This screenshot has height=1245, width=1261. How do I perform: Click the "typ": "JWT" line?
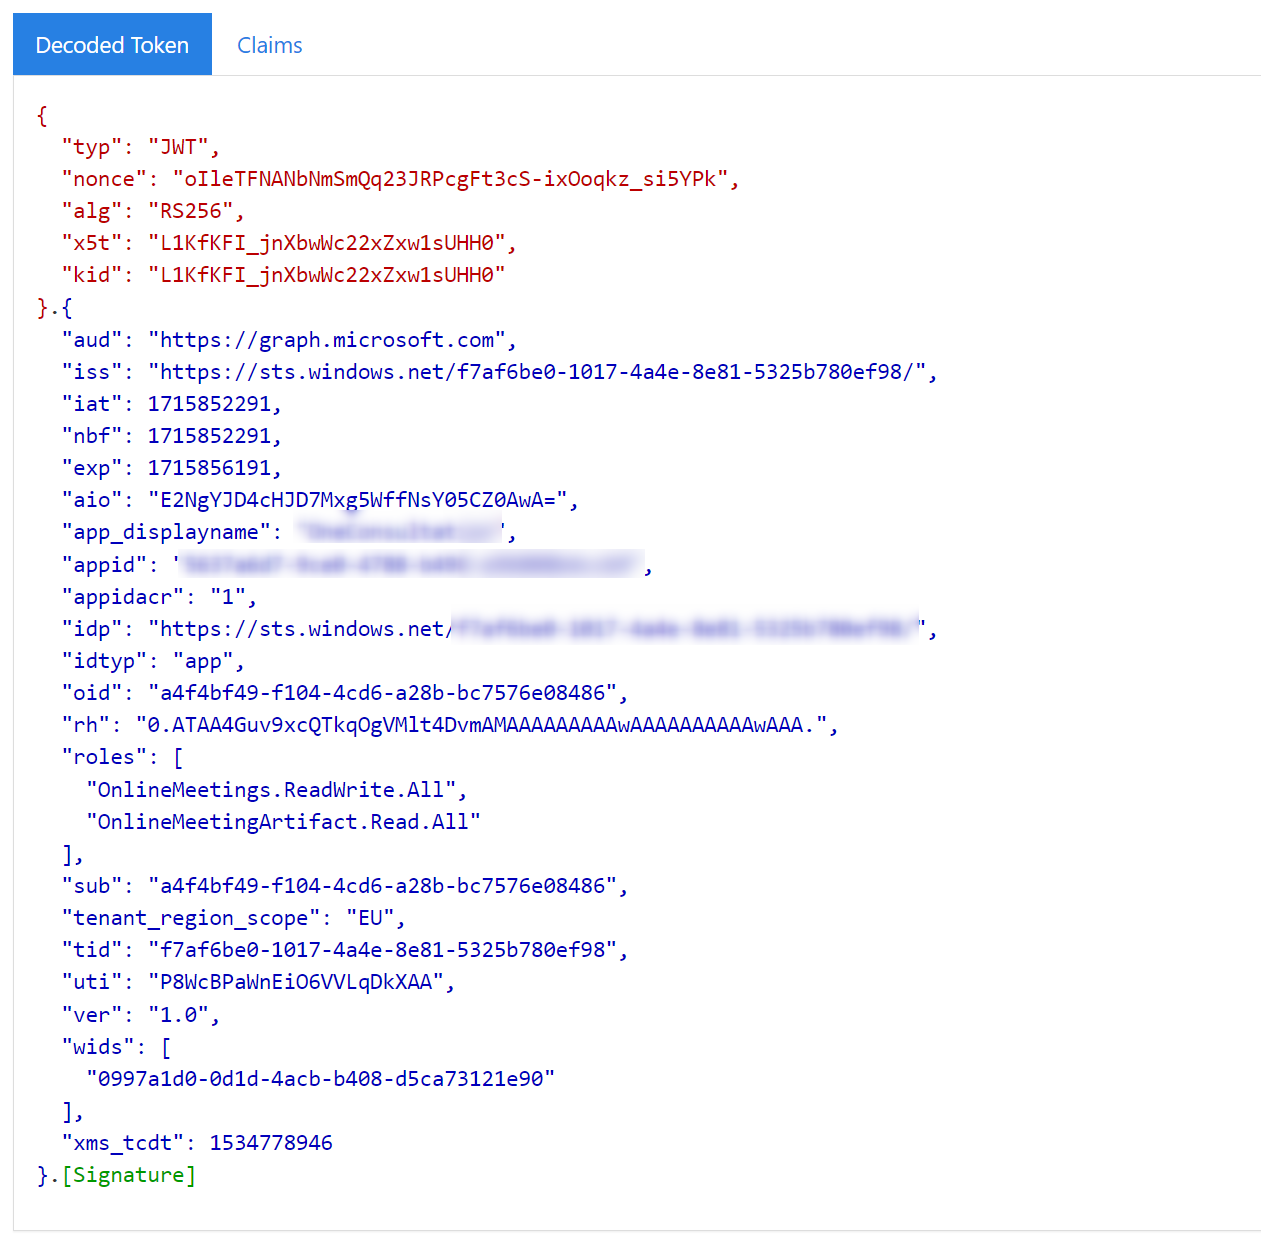point(141,147)
